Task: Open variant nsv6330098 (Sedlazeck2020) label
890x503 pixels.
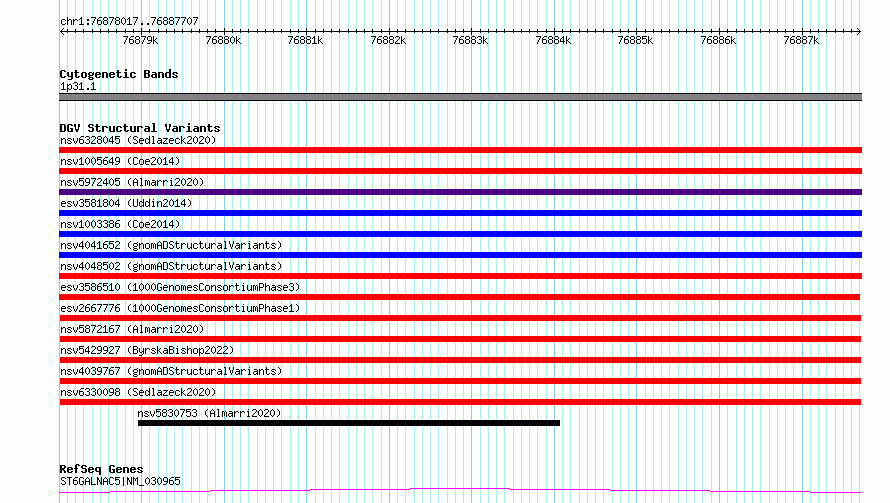Action: (138, 392)
